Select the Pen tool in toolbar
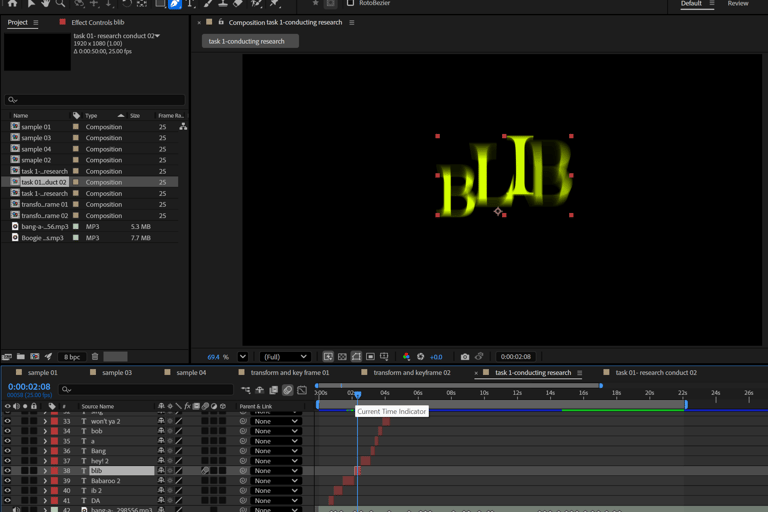Screen dimensions: 768x512 tap(175, 4)
